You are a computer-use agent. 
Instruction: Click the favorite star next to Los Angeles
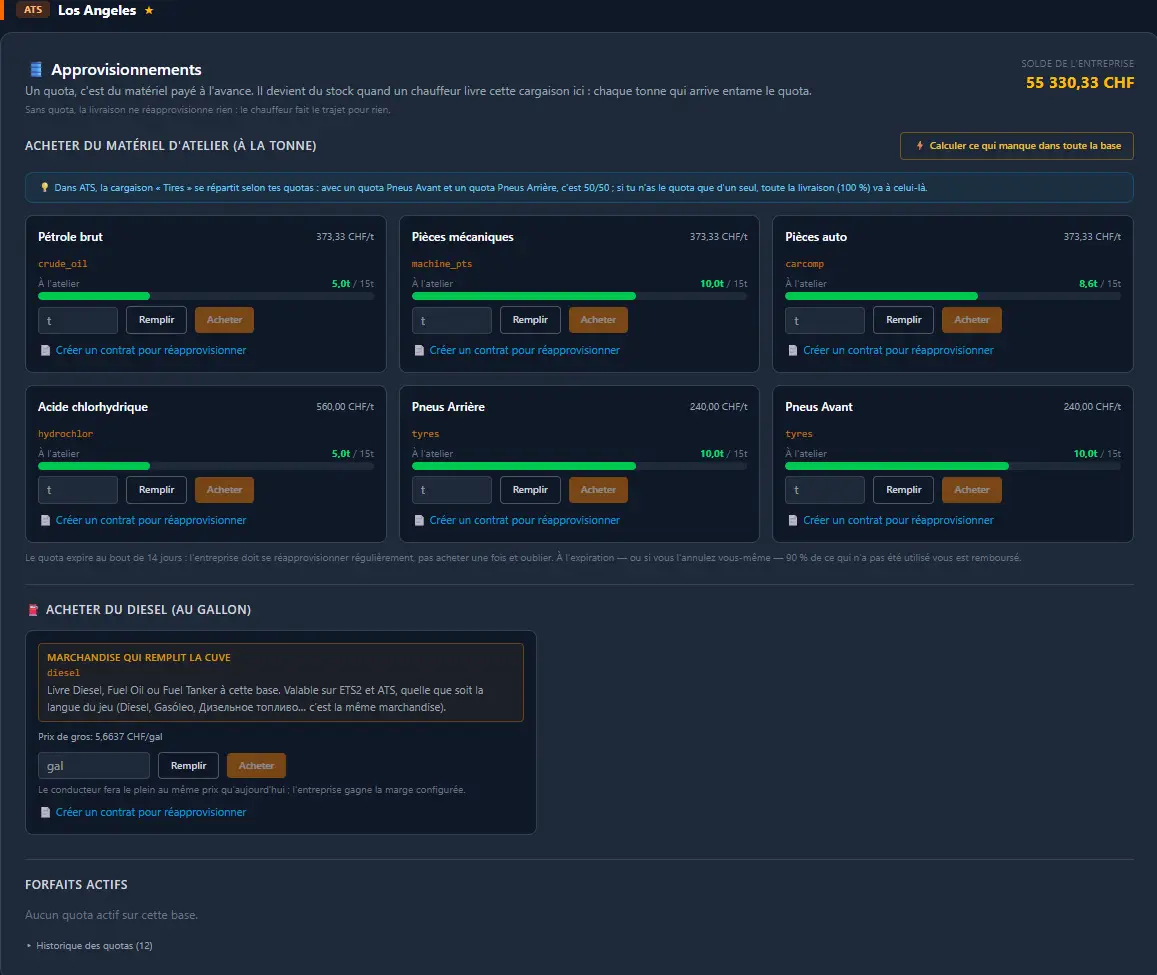click(149, 10)
